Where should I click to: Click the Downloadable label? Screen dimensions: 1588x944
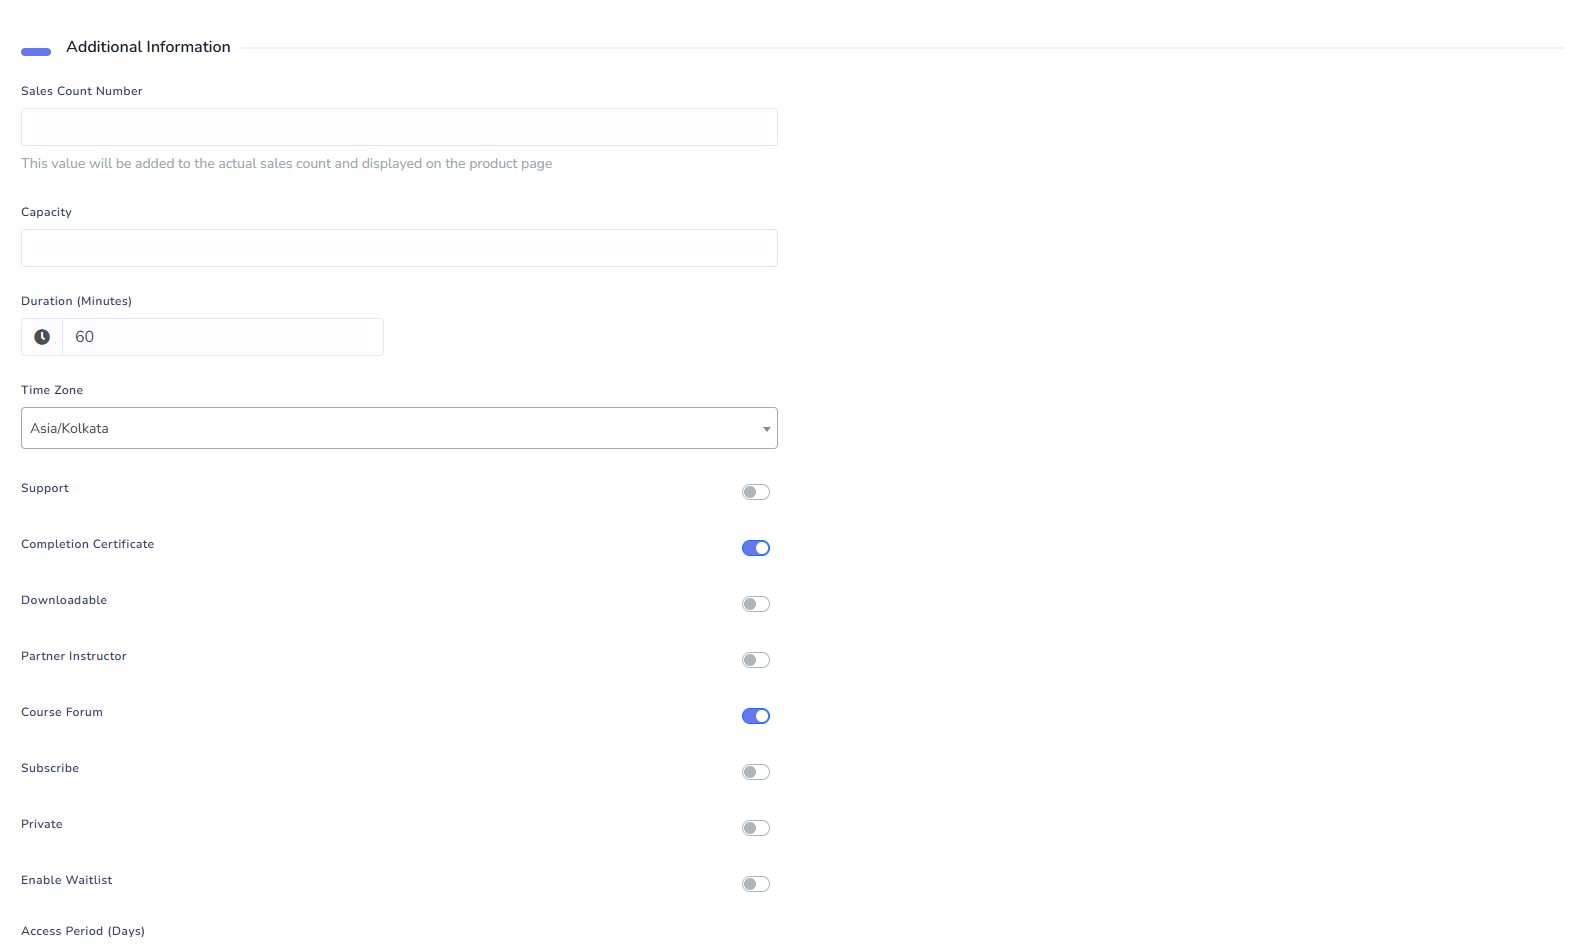click(x=64, y=600)
